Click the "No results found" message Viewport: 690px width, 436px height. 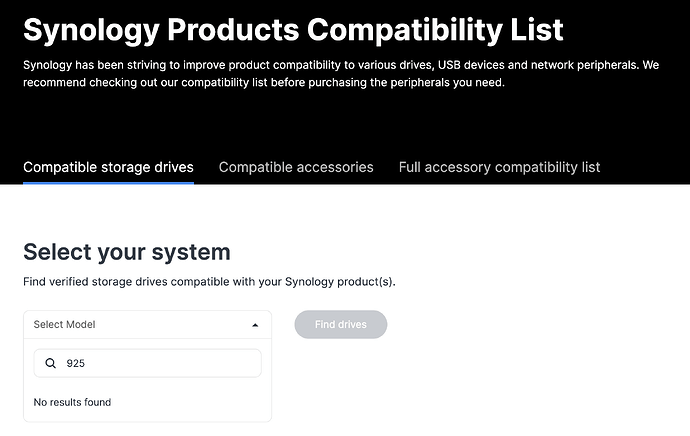[x=72, y=402]
